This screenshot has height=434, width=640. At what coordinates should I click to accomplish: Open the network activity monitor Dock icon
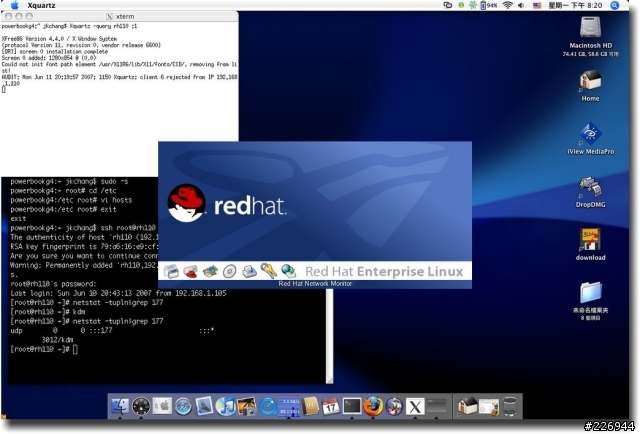coord(289,406)
